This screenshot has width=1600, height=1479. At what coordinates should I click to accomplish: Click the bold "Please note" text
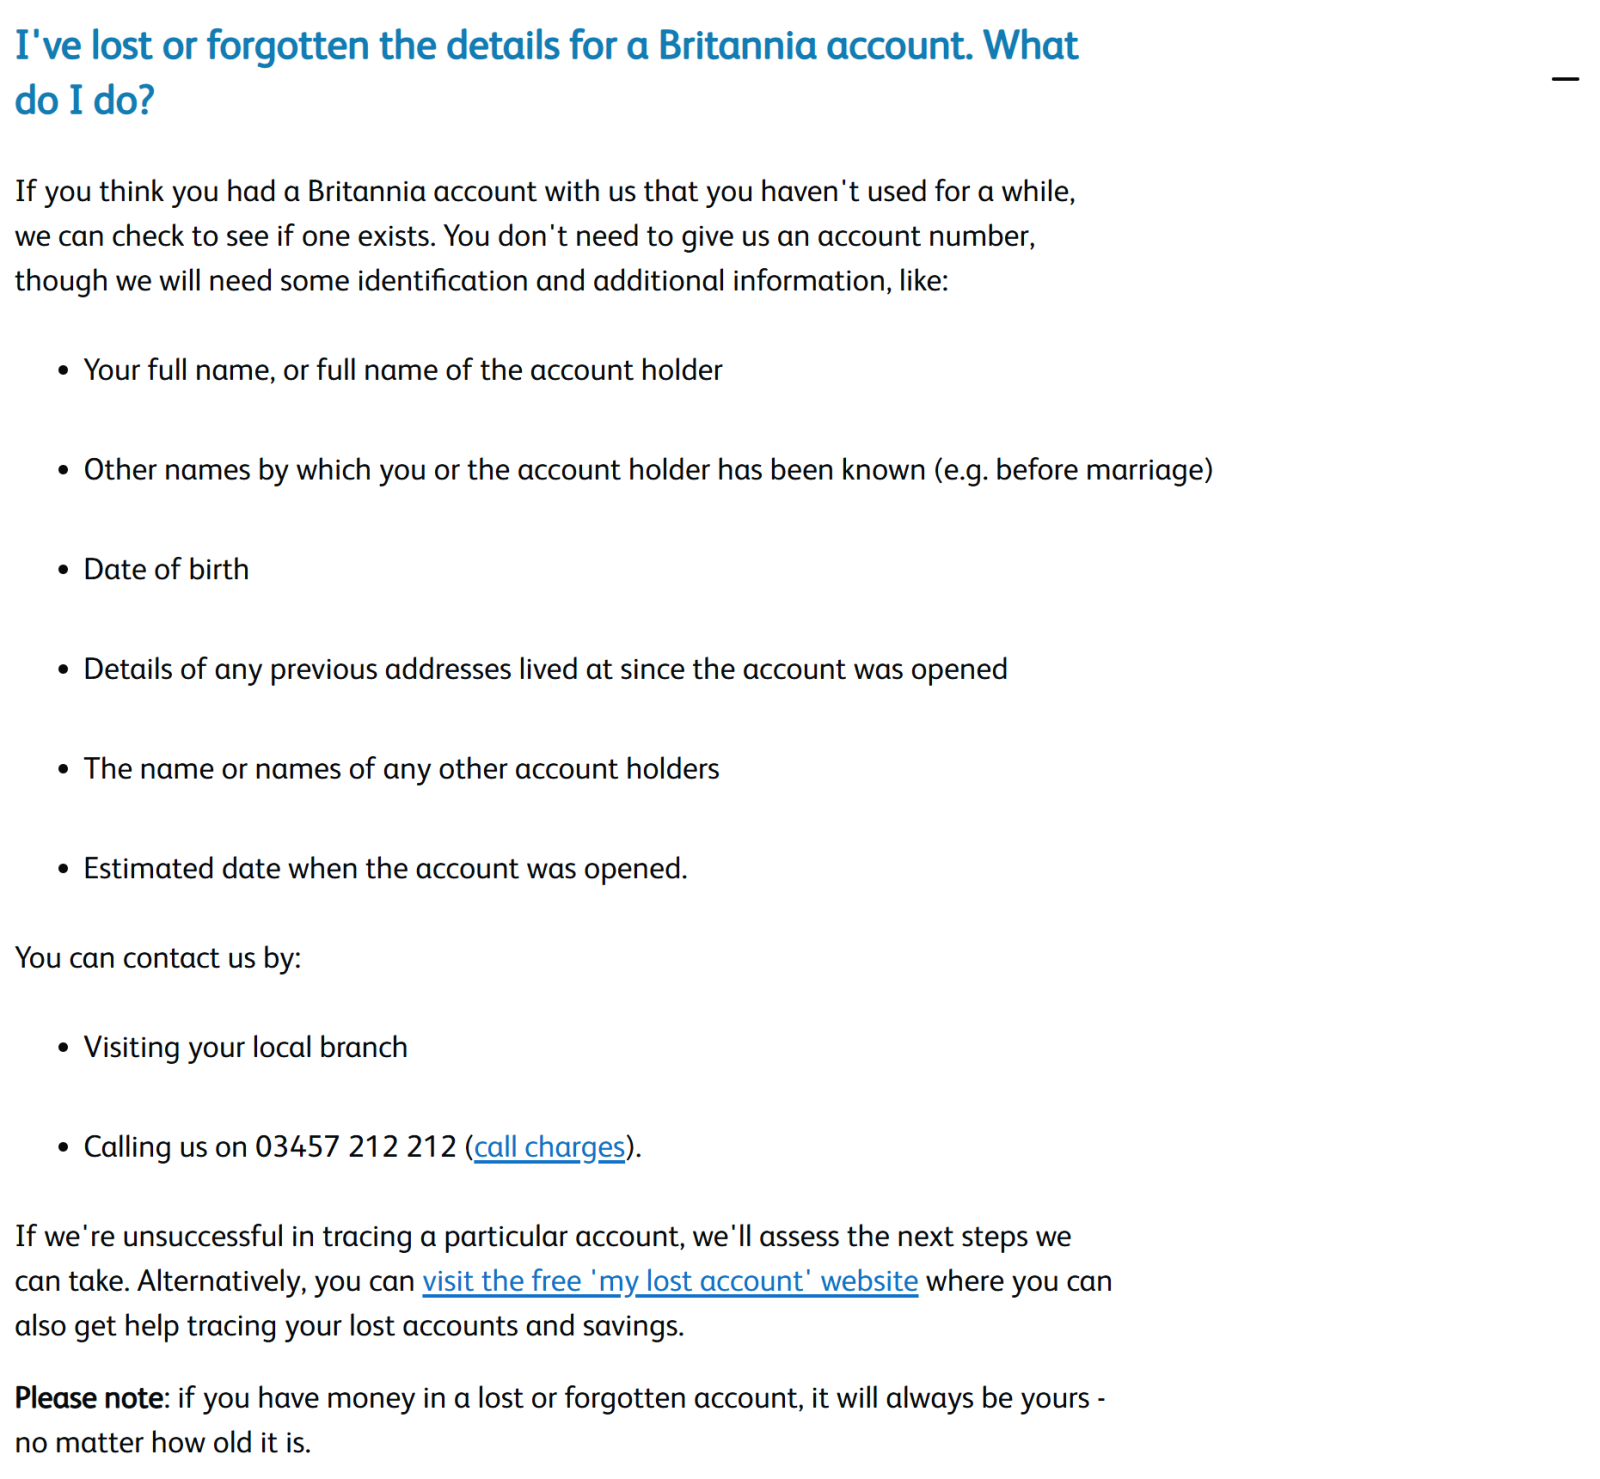[89, 1398]
